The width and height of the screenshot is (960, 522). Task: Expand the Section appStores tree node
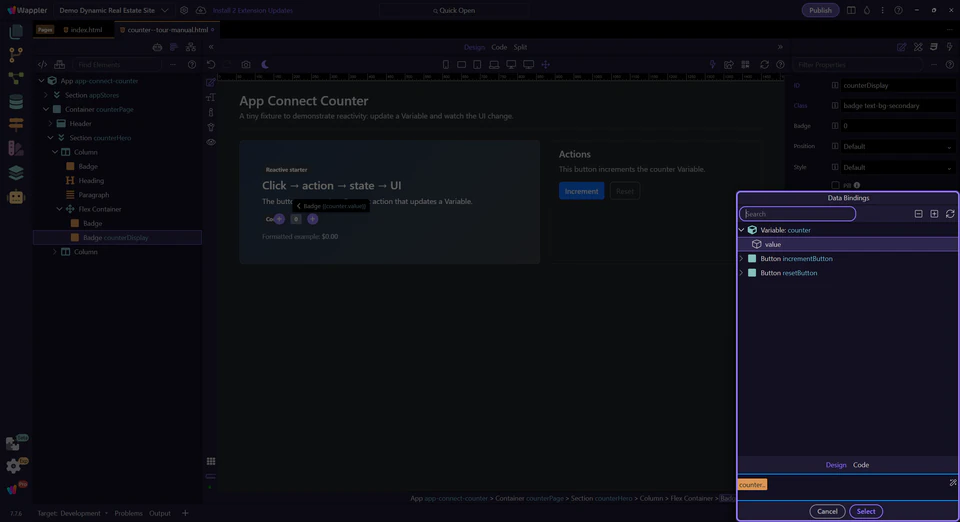point(46,95)
